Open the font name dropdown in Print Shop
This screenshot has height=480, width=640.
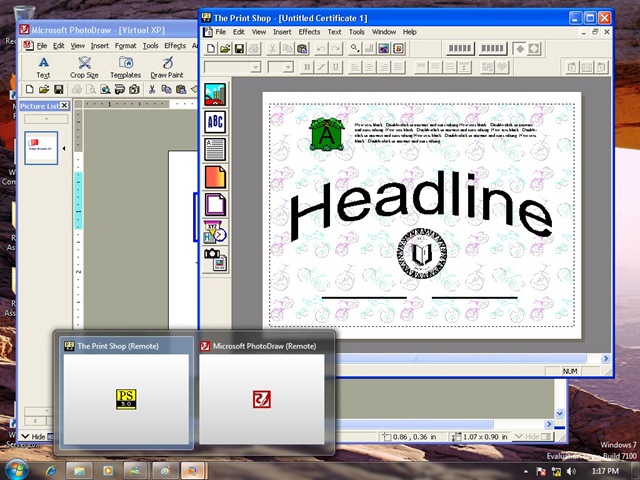tap(256, 67)
